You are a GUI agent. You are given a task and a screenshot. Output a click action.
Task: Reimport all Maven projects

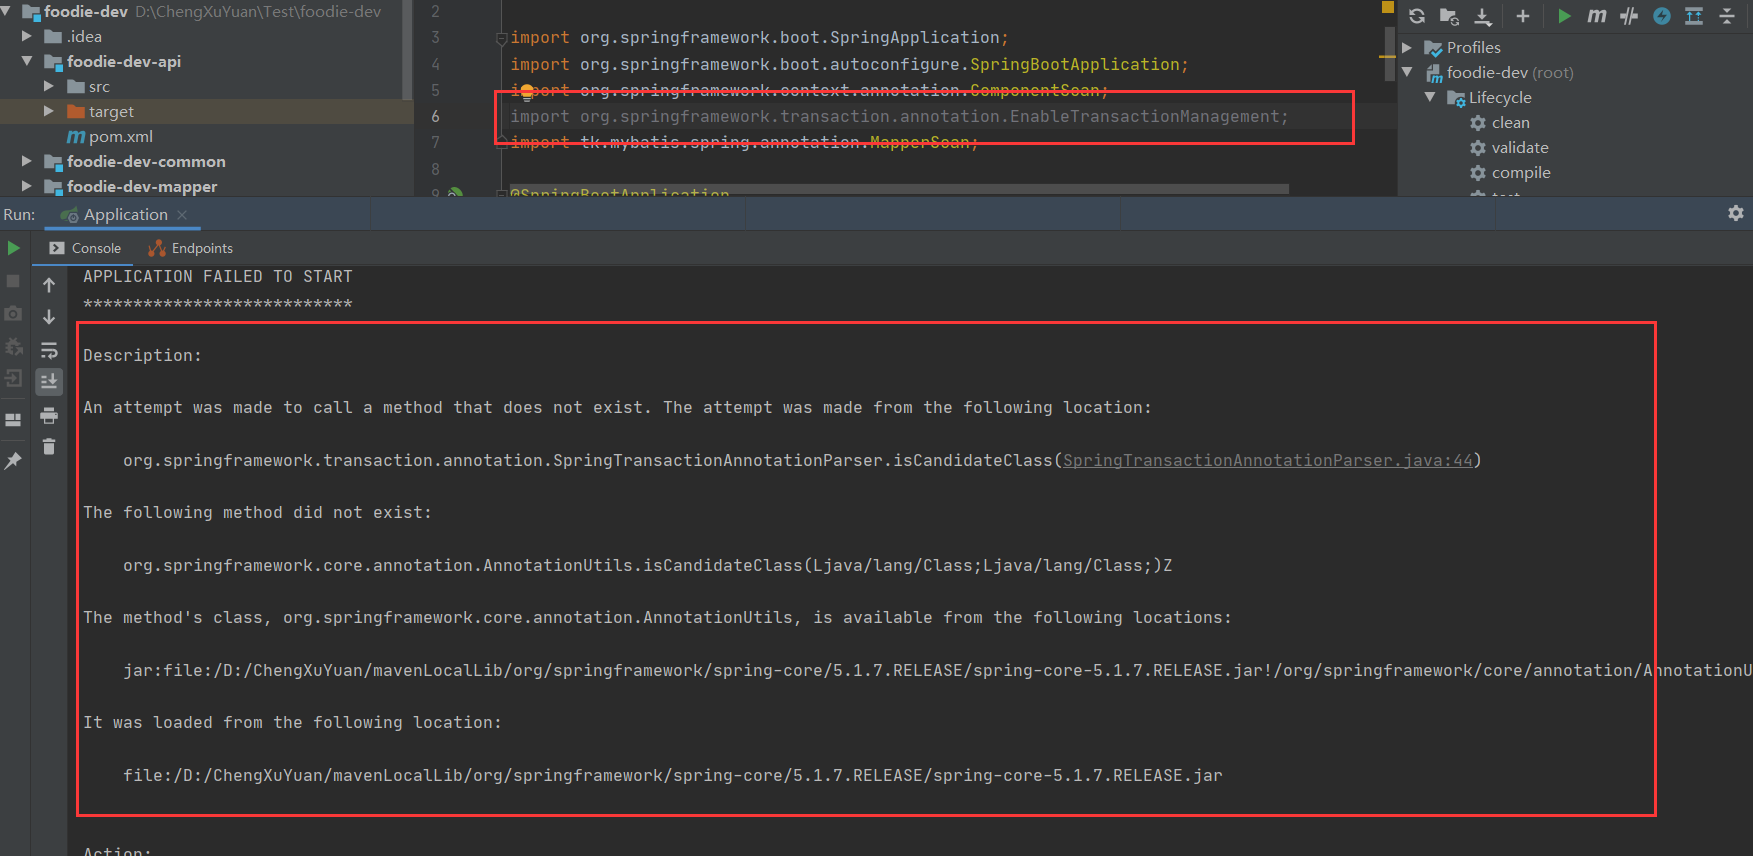[1417, 16]
